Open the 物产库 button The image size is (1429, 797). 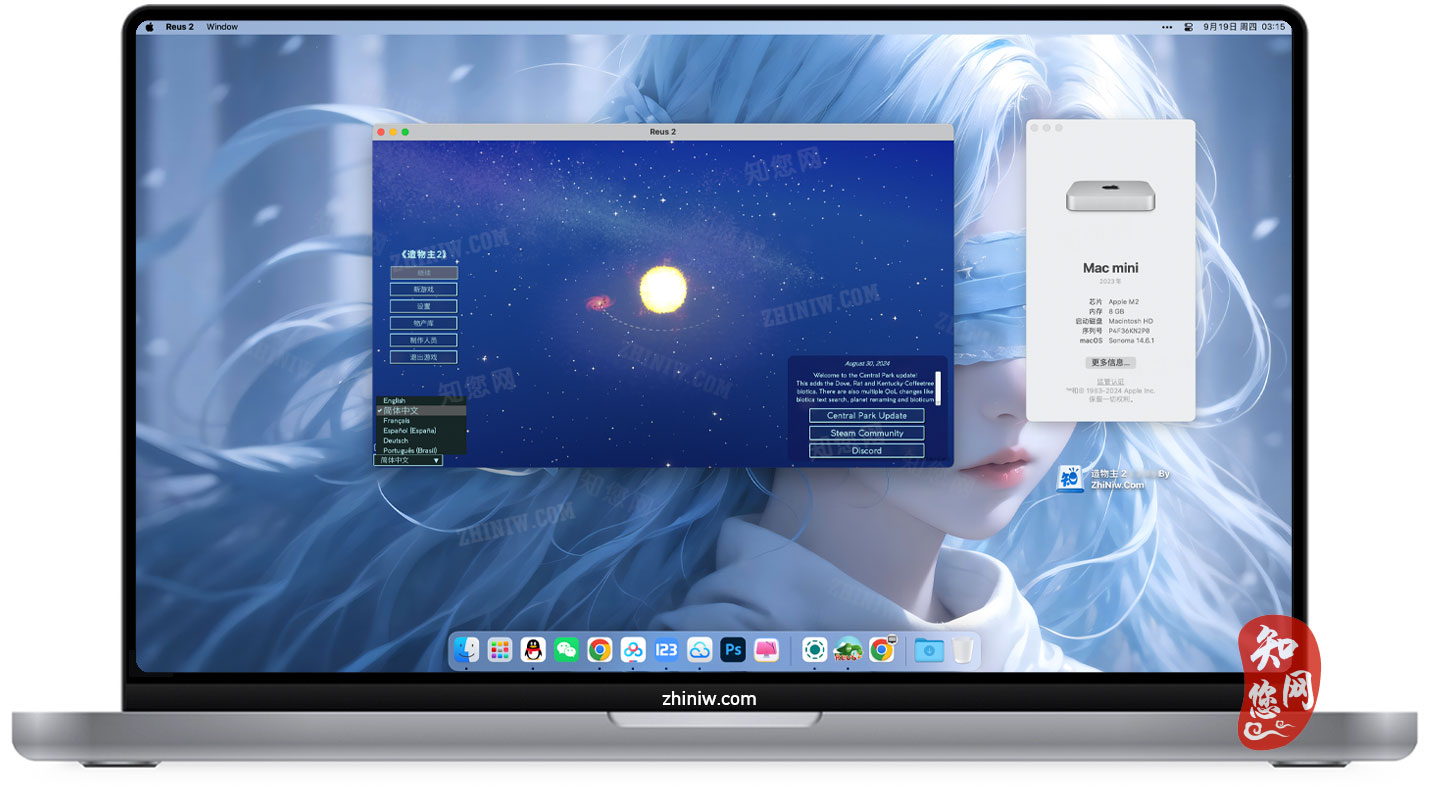424,323
